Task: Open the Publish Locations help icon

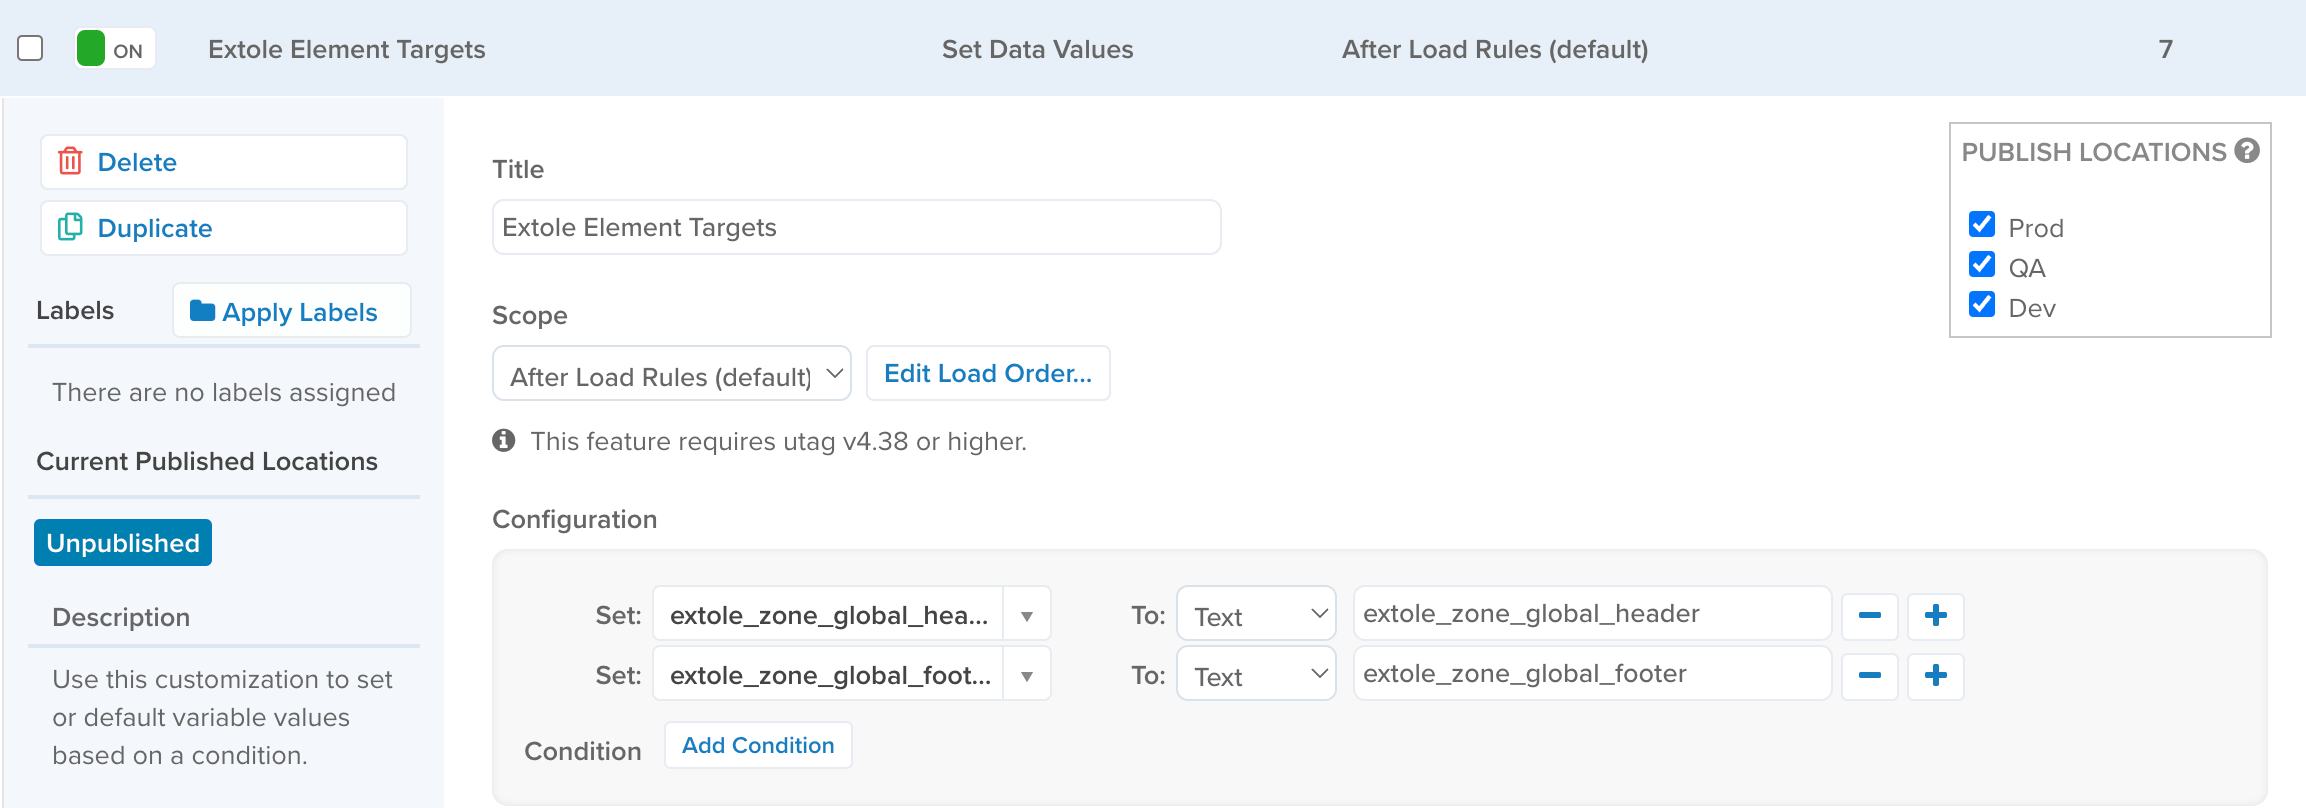Action: (2247, 151)
